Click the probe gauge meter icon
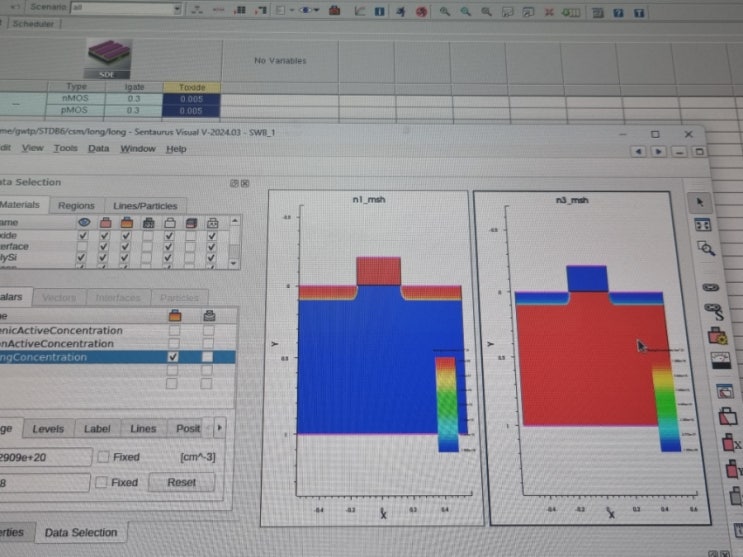 (x=720, y=360)
